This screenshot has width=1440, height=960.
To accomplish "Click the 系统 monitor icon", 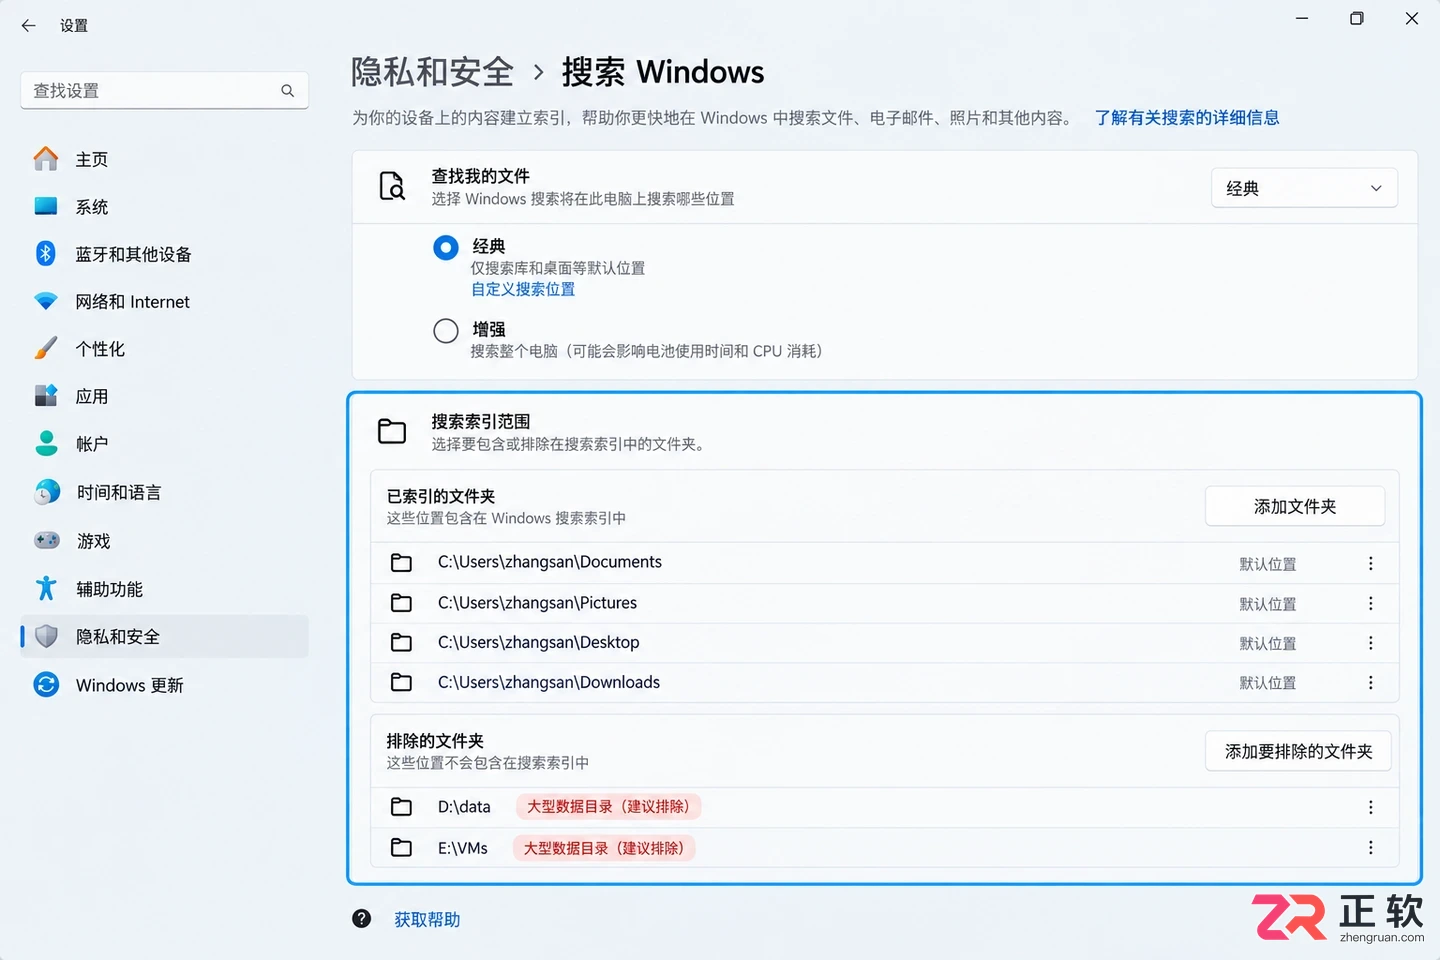I will click(x=46, y=206).
